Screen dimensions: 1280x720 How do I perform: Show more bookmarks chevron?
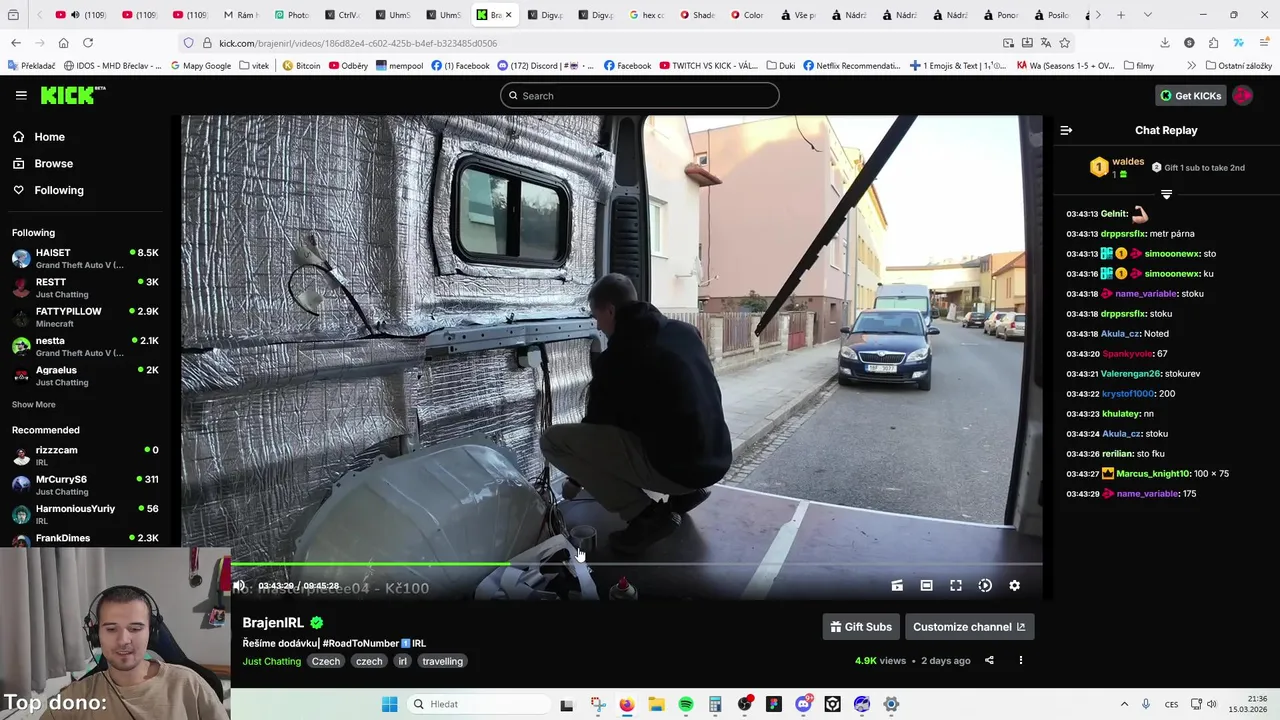point(1191,66)
